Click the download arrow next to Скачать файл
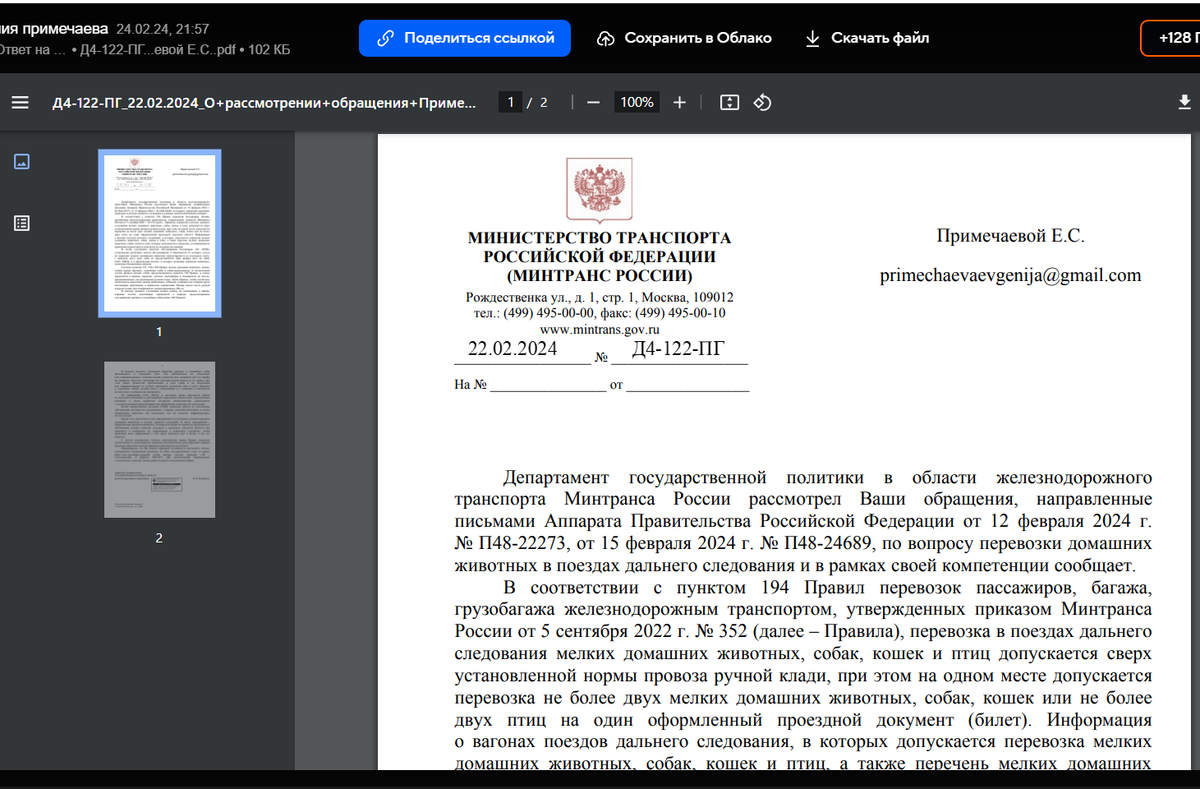The height and width of the screenshot is (789, 1200). [x=812, y=38]
